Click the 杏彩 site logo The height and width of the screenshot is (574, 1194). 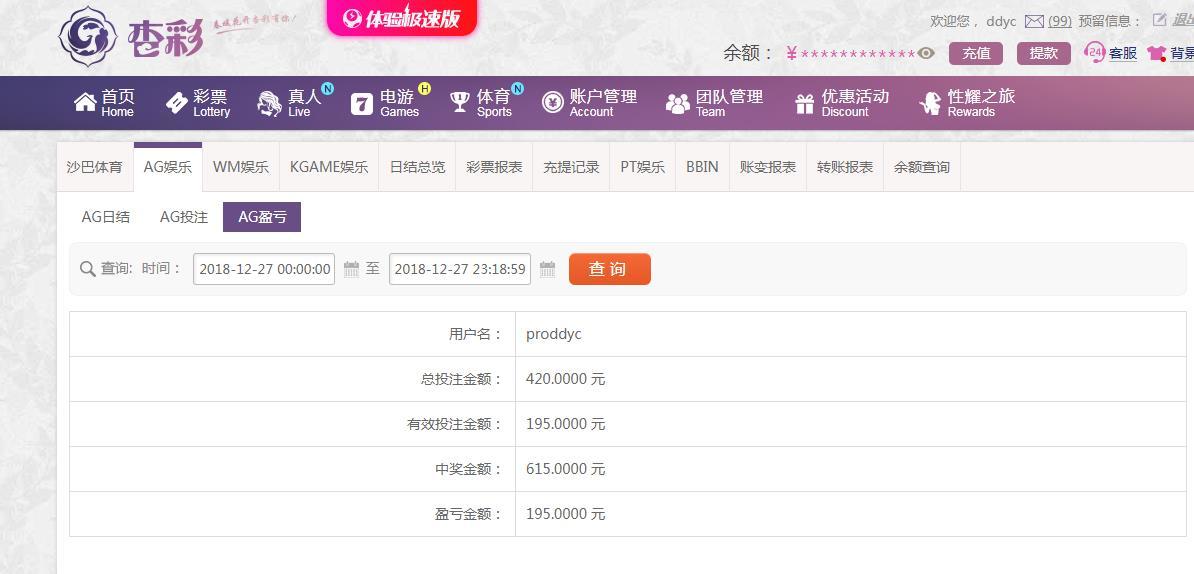tap(130, 37)
